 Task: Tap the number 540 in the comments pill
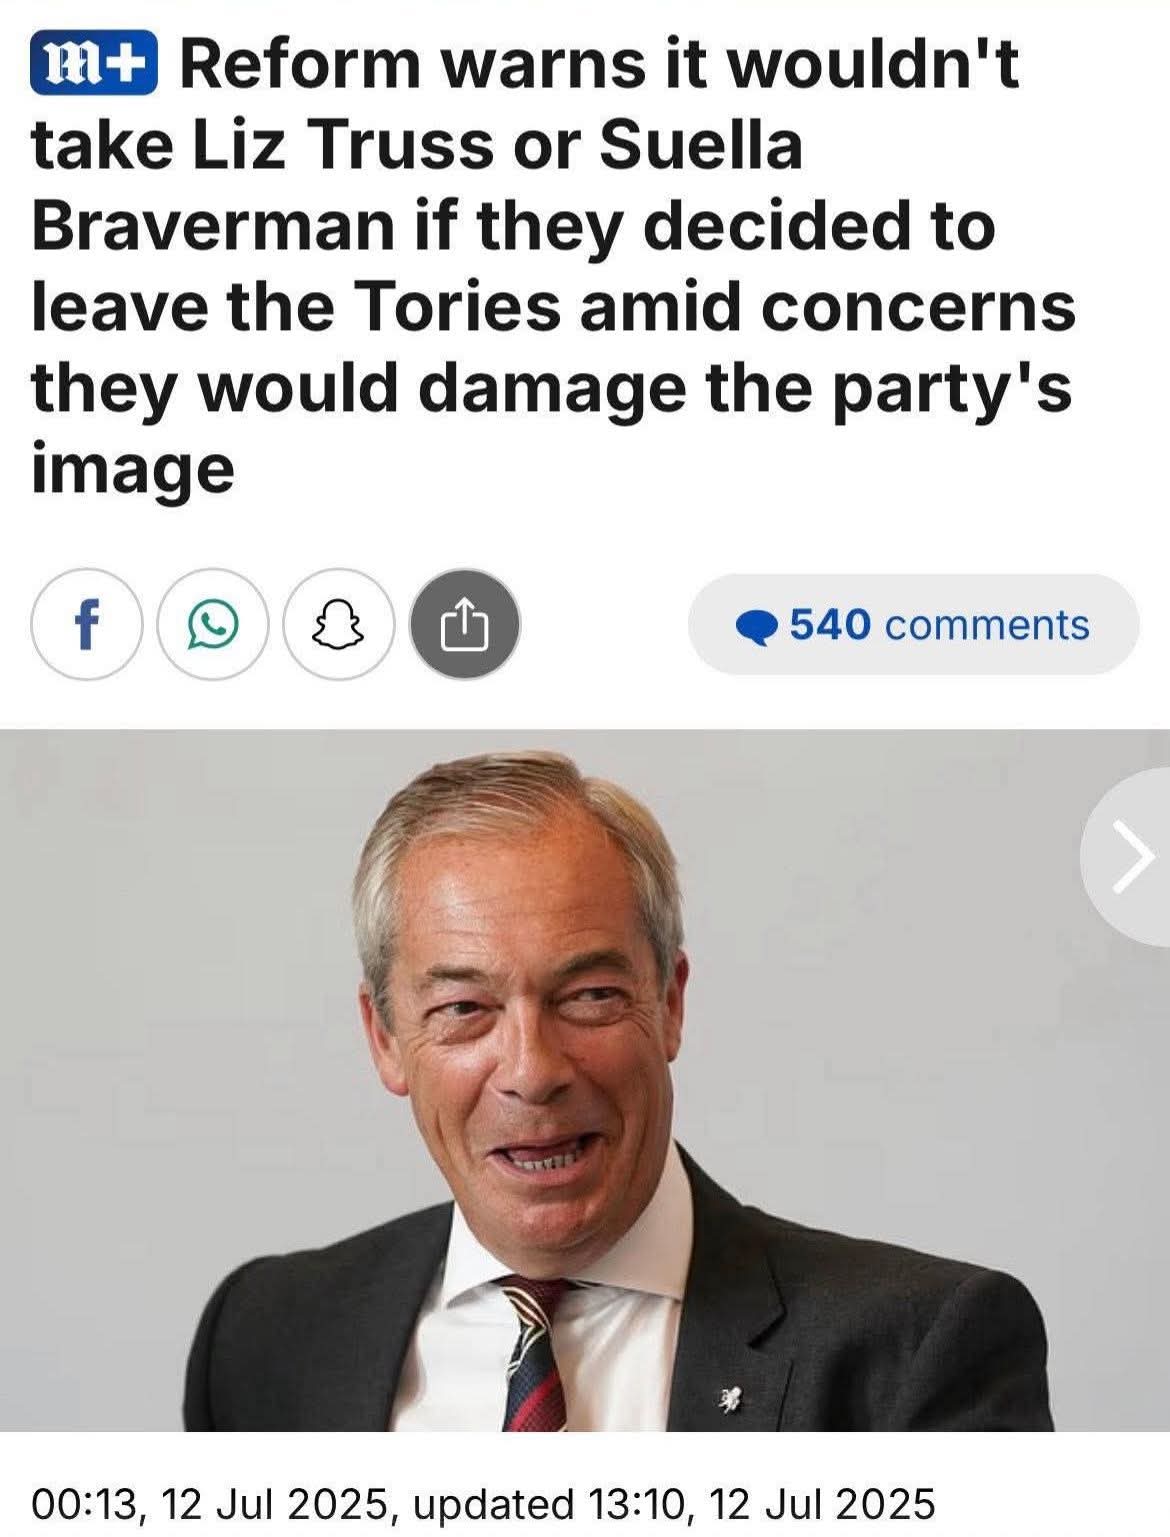tap(830, 624)
